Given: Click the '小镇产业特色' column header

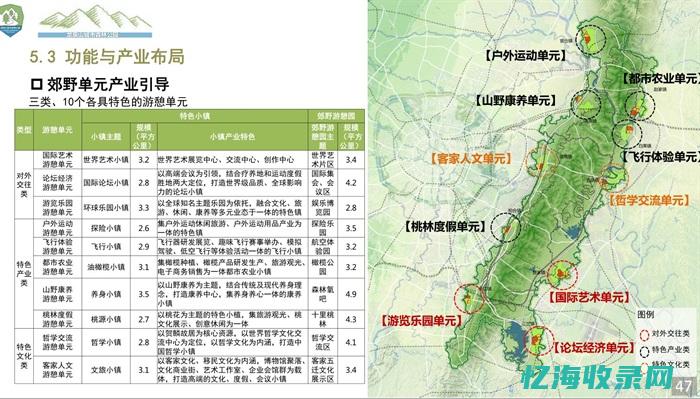Looking at the screenshot, I should (233, 137).
